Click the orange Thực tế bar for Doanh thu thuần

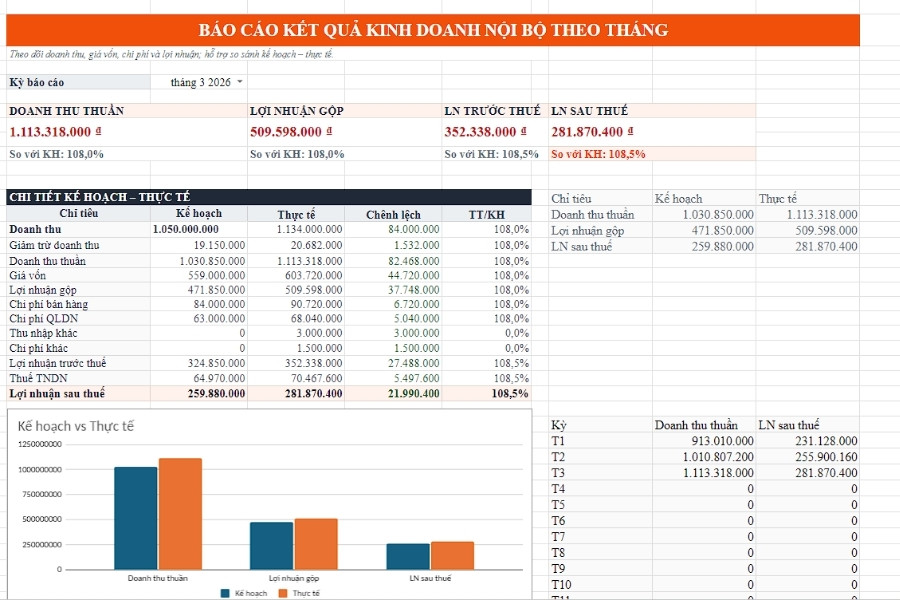coord(180,514)
